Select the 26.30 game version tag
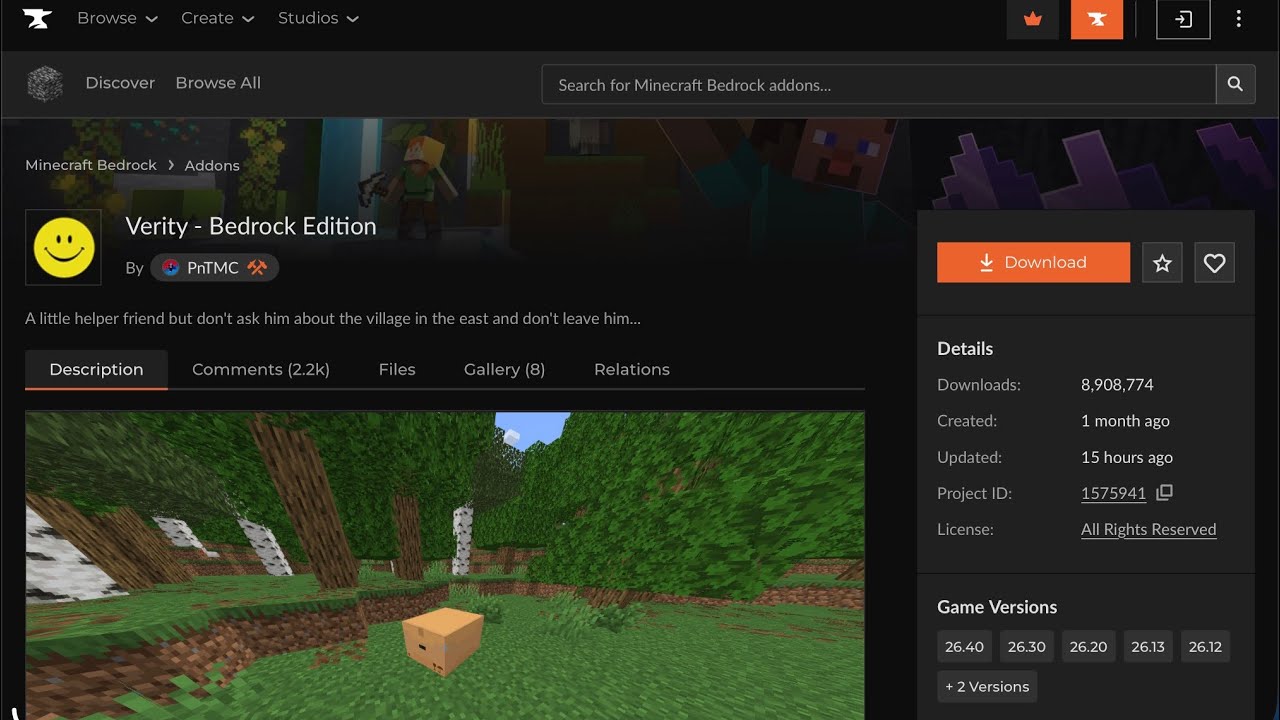This screenshot has width=1280, height=720. (x=1026, y=647)
